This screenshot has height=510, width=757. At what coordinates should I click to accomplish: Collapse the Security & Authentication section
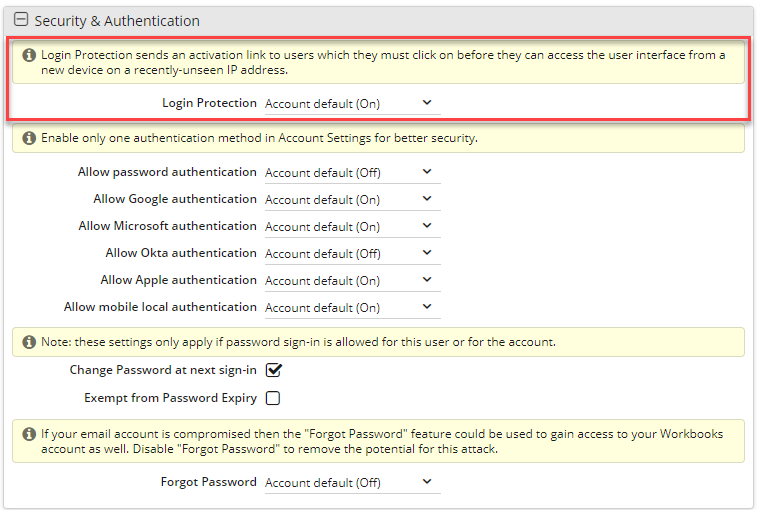pyautogui.click(x=21, y=19)
